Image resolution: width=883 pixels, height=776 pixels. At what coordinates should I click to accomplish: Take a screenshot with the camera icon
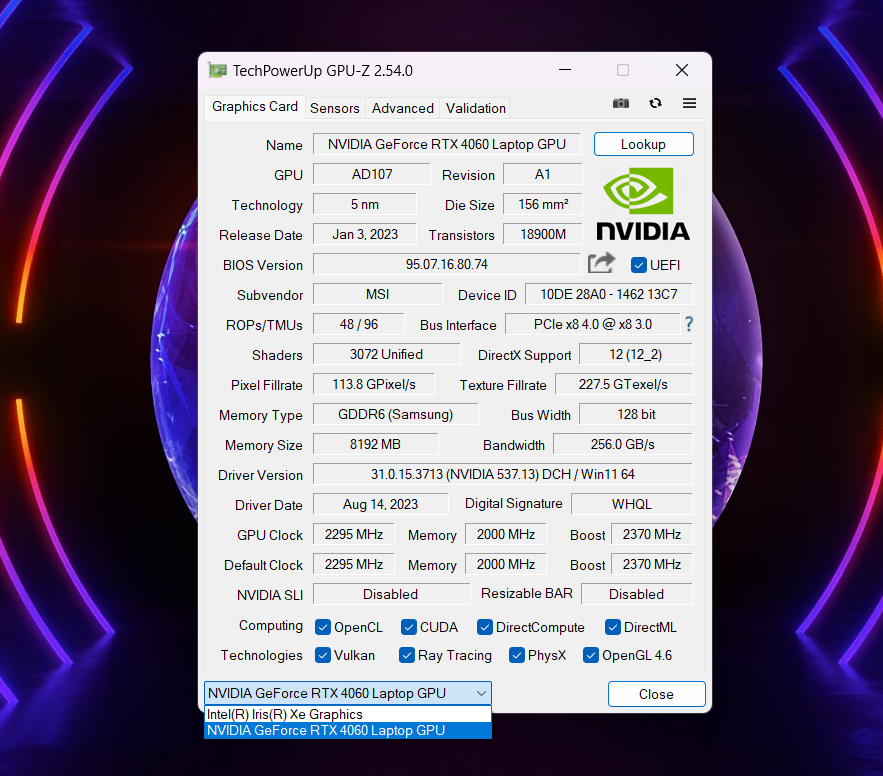[x=621, y=103]
